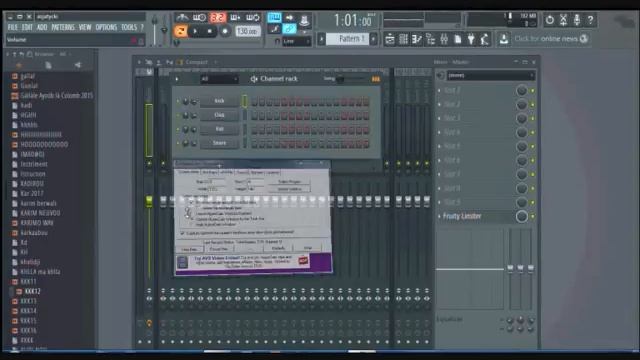The height and width of the screenshot is (360, 640).
Task: Toggle the Snare channel mute LED
Action: pyautogui.click(x=178, y=143)
